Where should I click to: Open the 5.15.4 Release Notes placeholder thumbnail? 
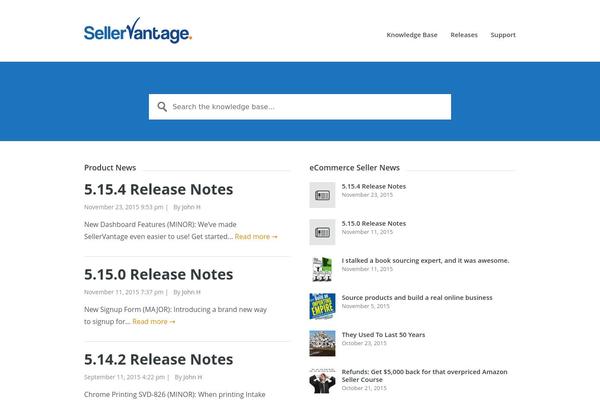pos(322,195)
